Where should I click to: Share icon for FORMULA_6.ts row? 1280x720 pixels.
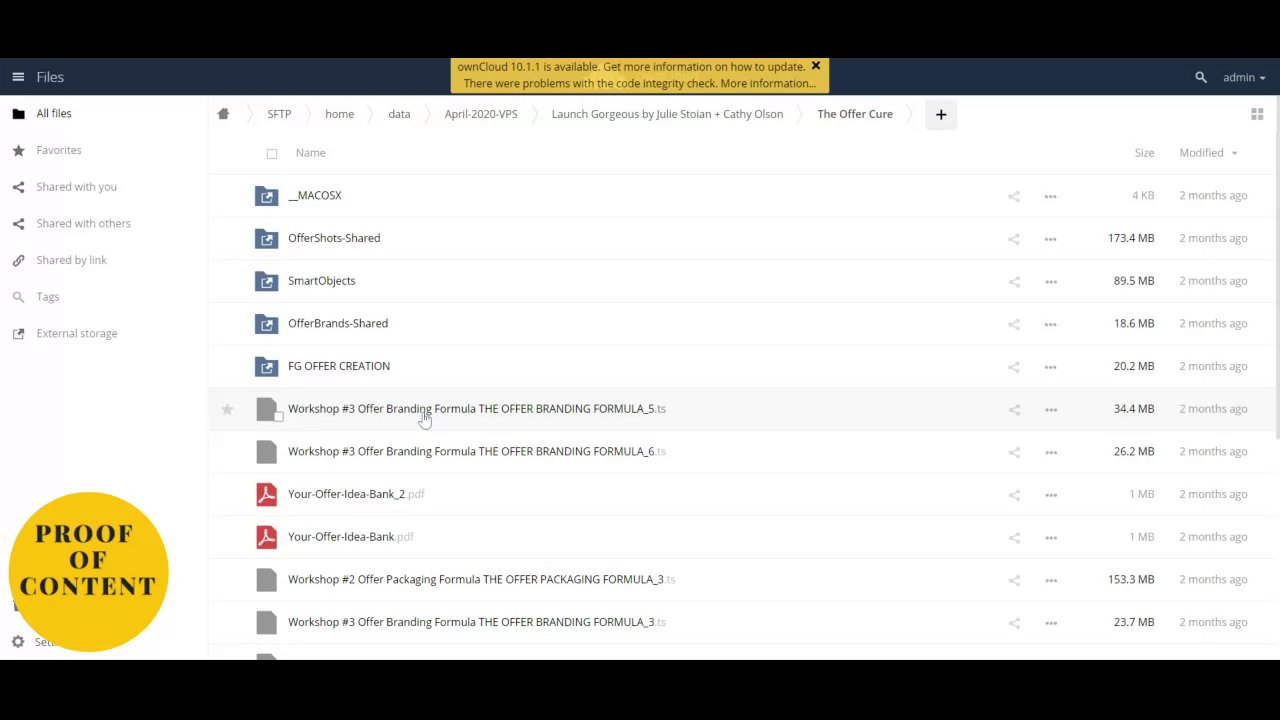coord(1014,452)
